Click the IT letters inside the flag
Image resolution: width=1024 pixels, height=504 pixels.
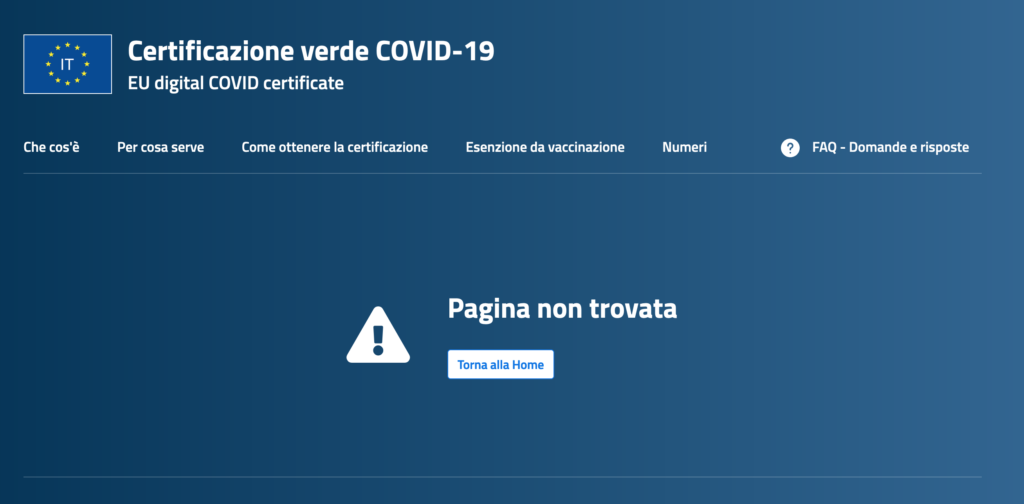(x=67, y=65)
